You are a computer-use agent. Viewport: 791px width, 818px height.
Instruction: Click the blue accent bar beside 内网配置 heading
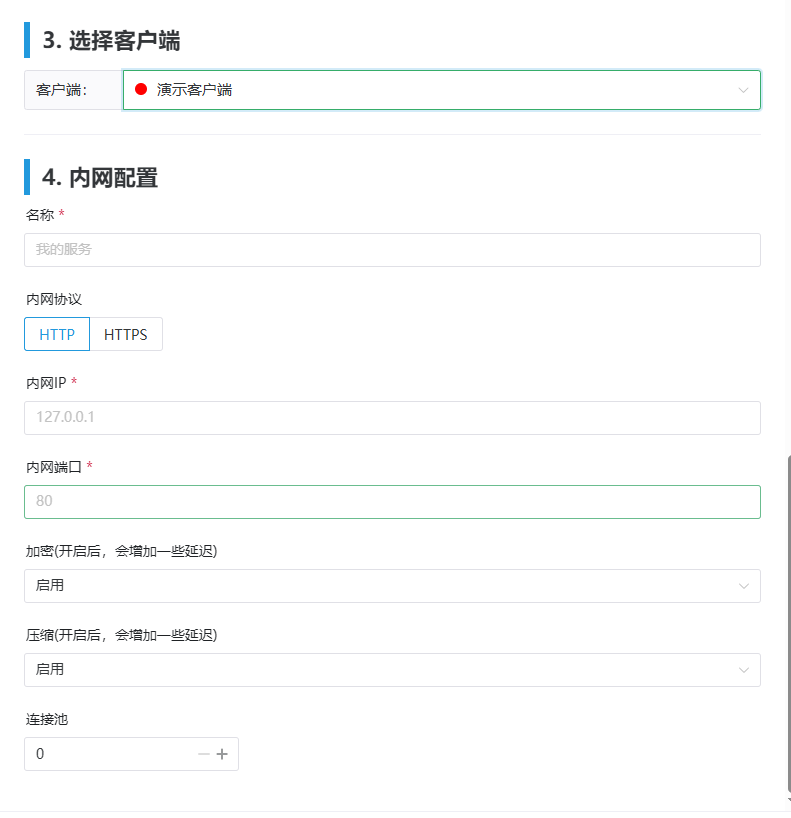[25, 176]
